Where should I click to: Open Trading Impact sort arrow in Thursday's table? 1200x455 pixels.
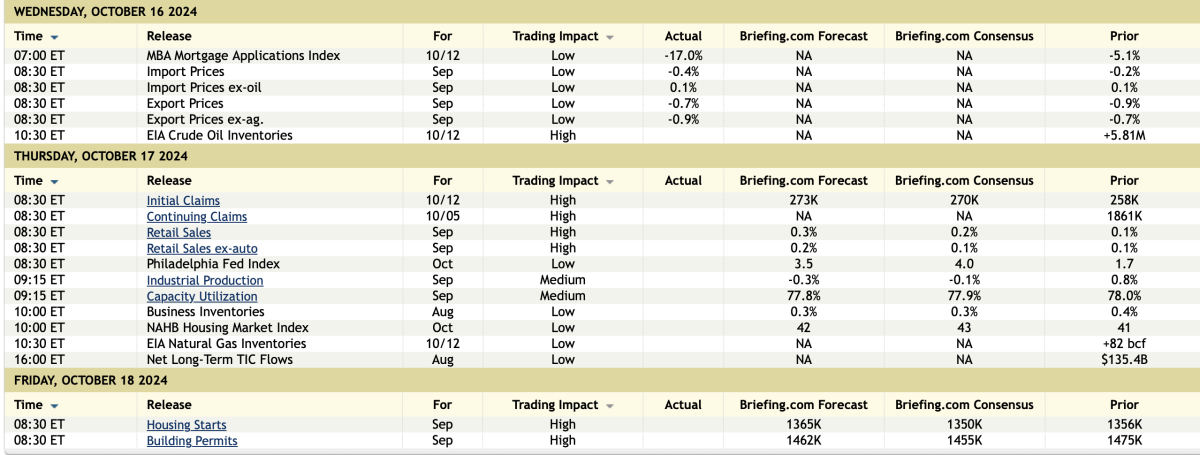click(x=610, y=182)
